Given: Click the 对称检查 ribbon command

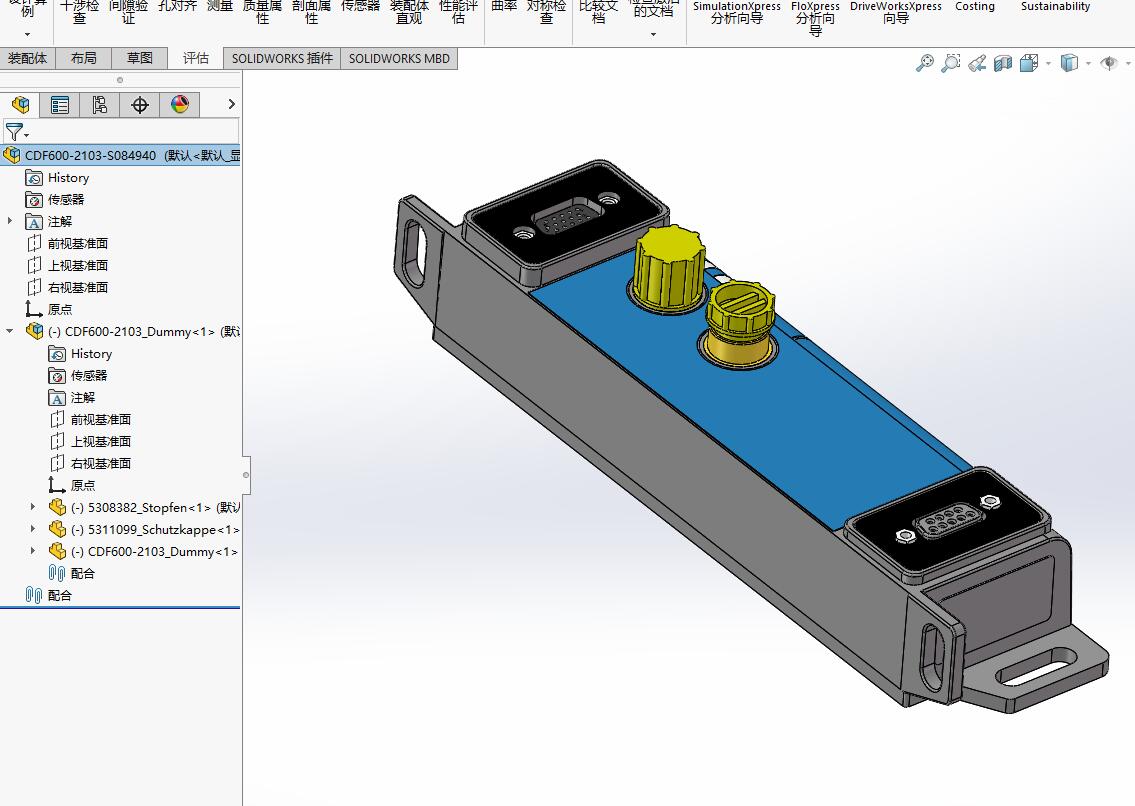Looking at the screenshot, I should tap(547, 11).
